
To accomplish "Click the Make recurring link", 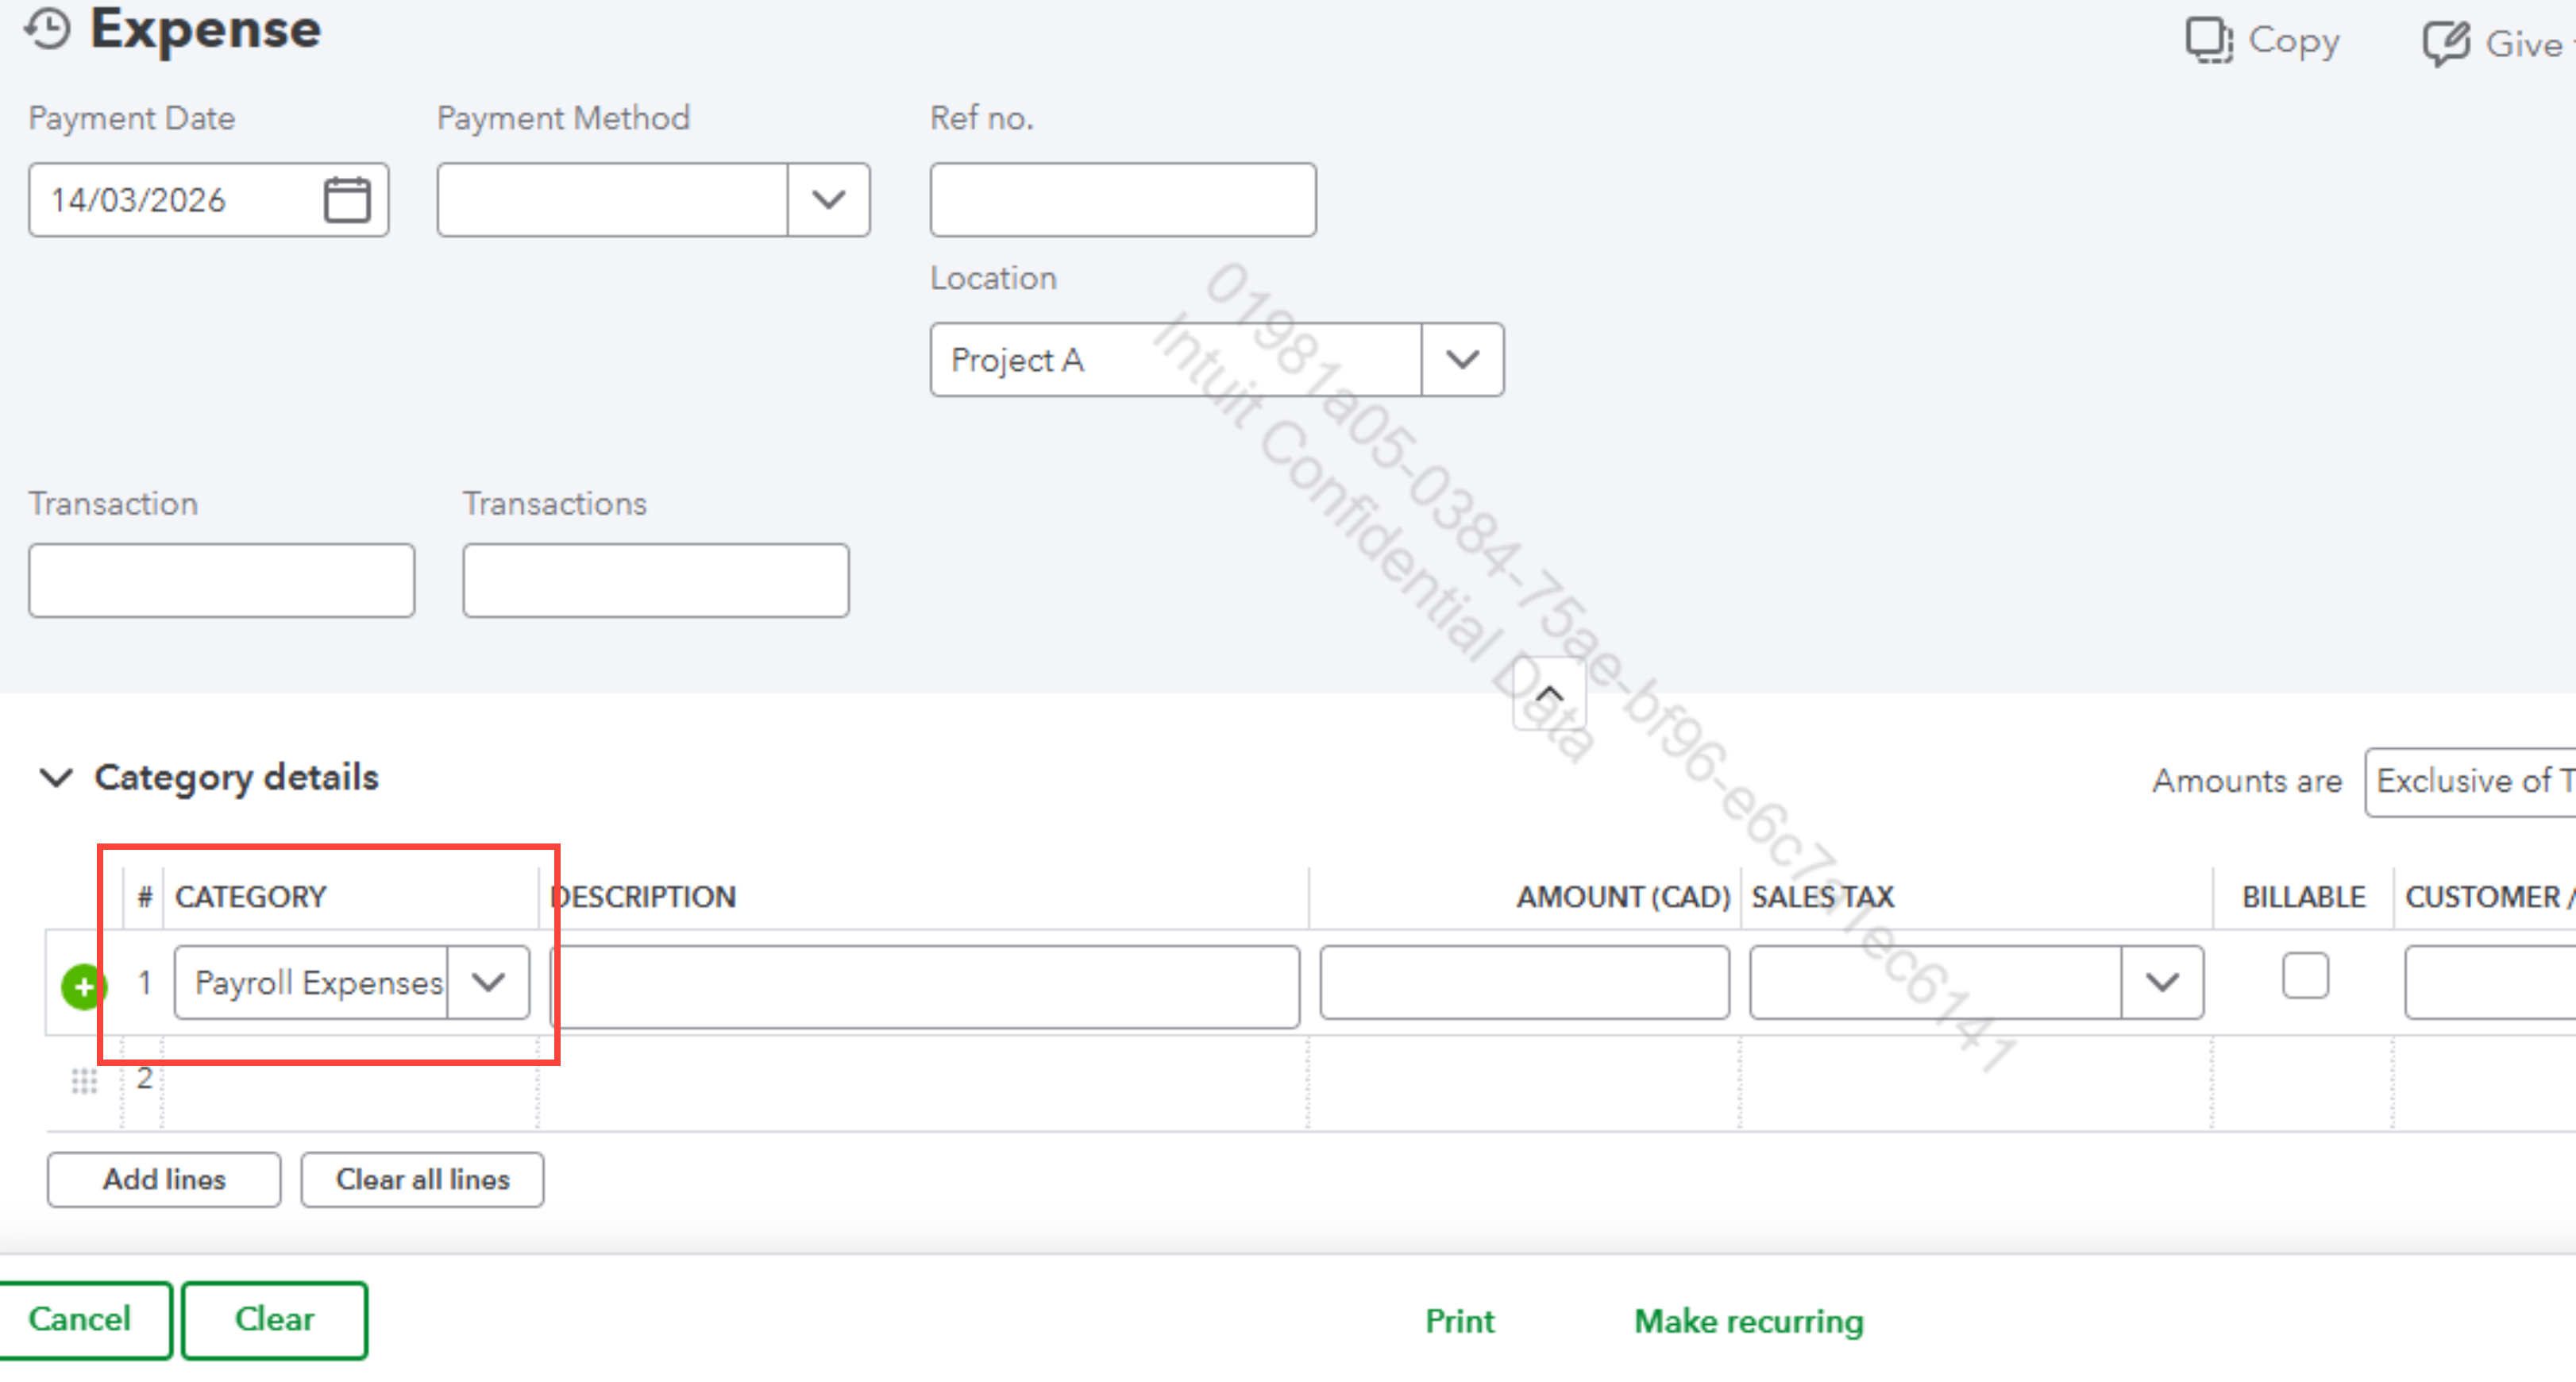I will pos(1748,1321).
